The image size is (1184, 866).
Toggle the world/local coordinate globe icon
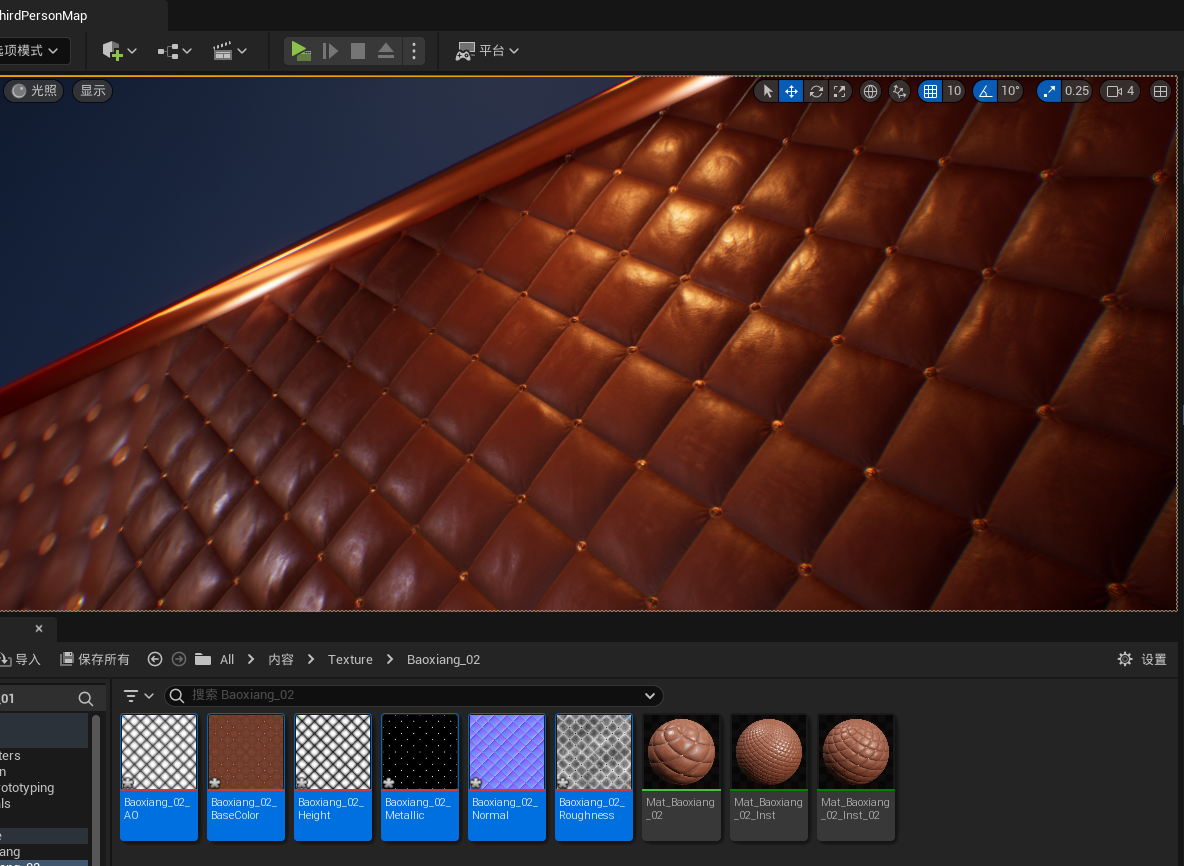870,91
